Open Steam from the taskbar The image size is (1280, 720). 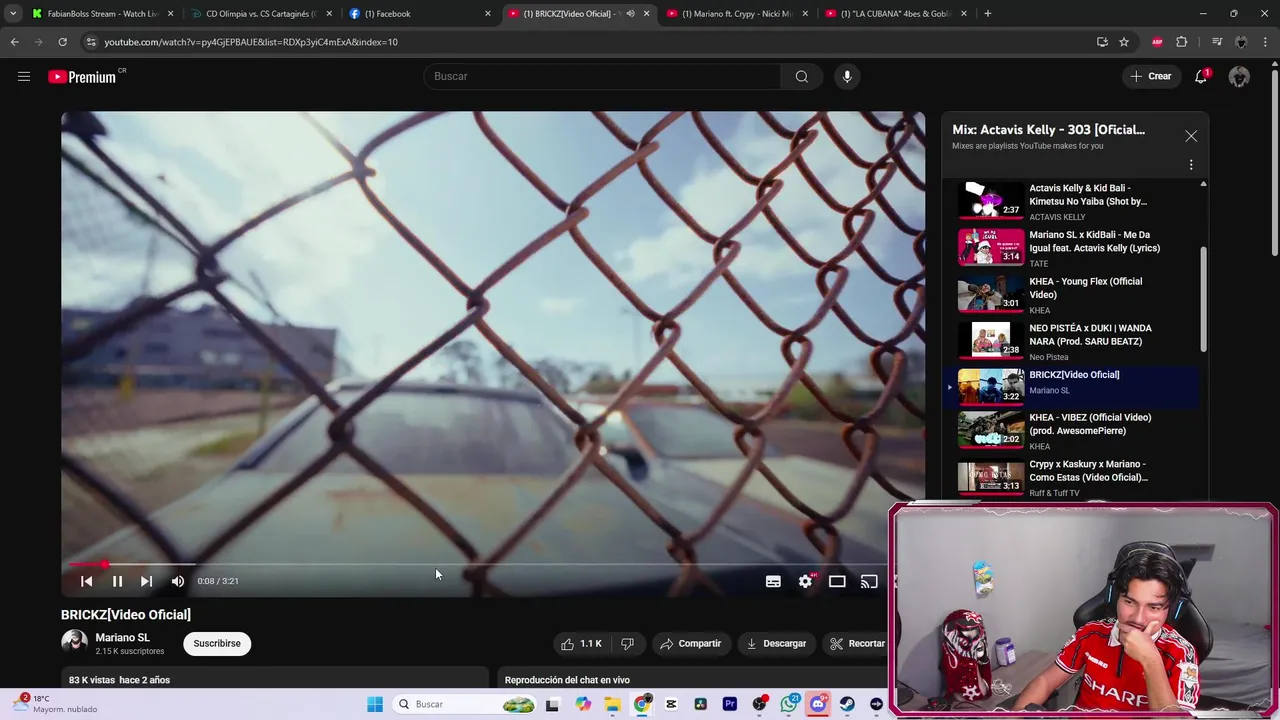pyautogui.click(x=848, y=704)
